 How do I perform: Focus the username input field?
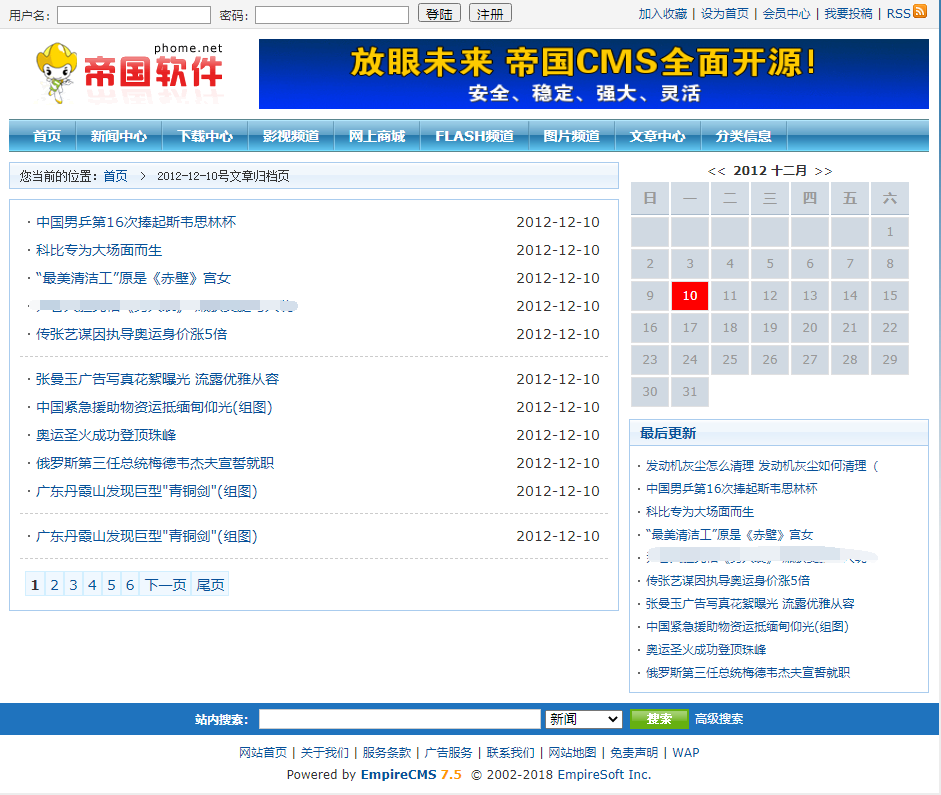pos(133,15)
